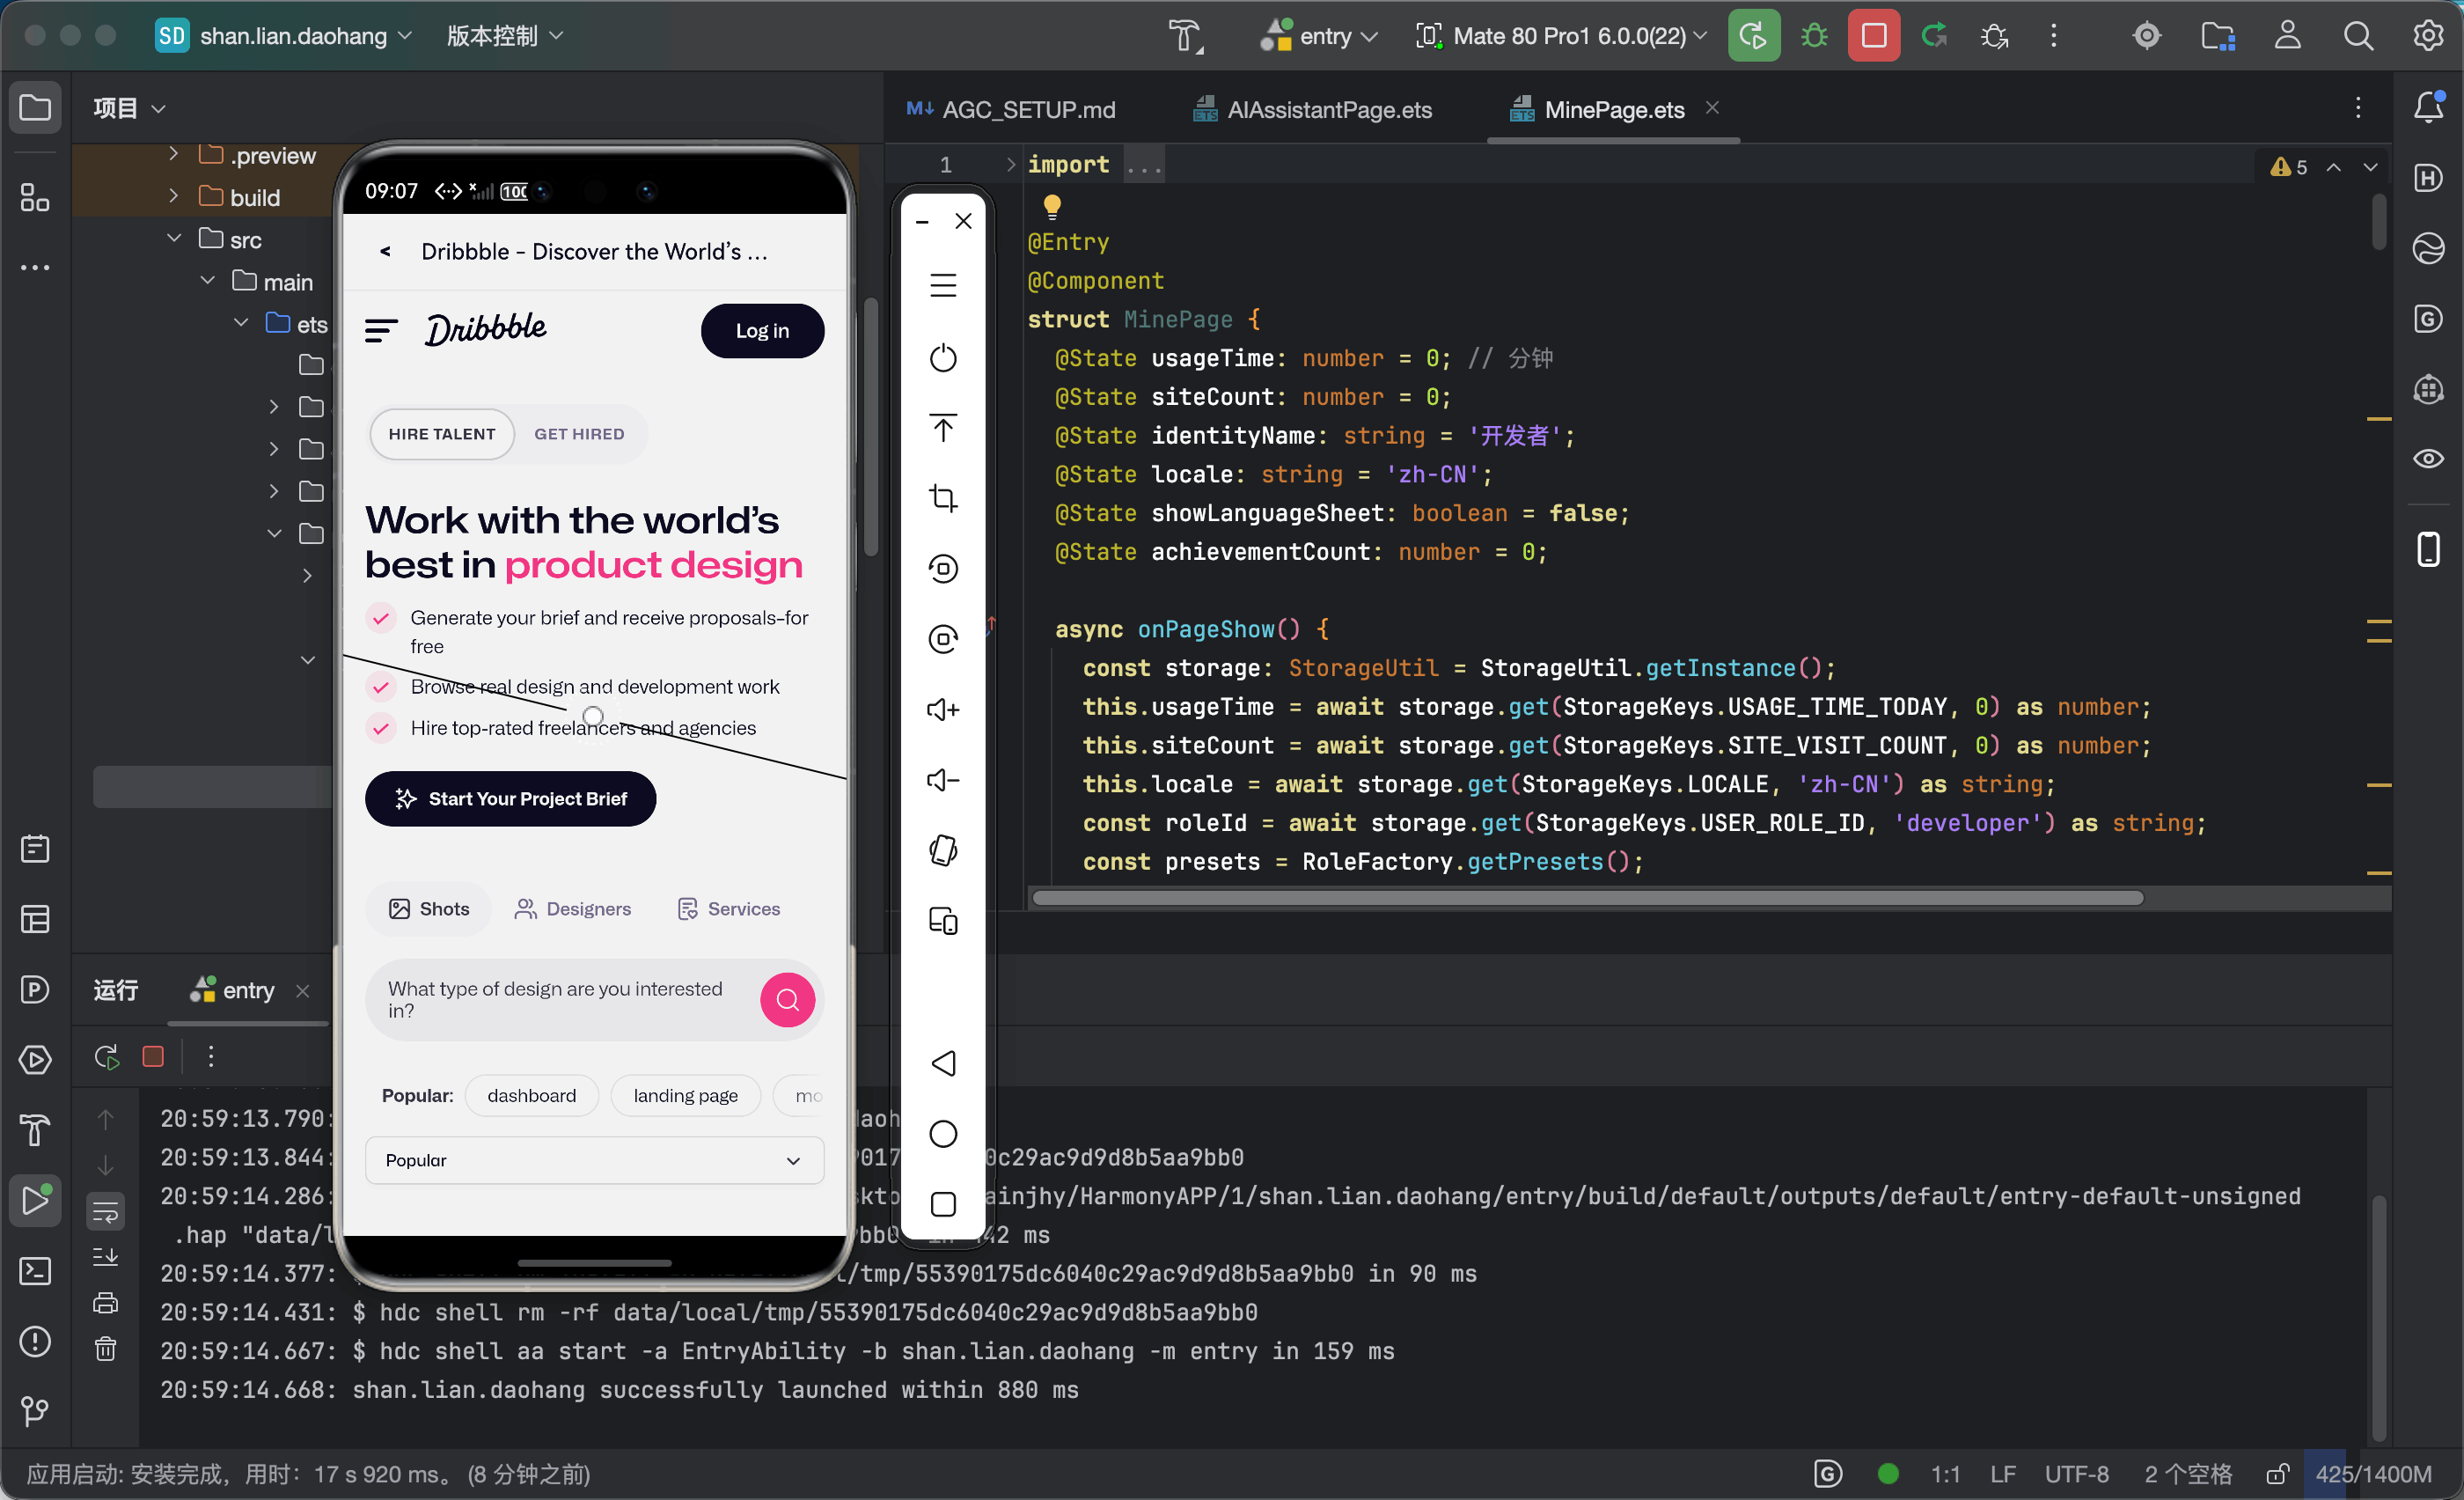Click the editor vertical scrollbar thumb
Image resolution: width=2464 pixels, height=1500 pixels.
point(2378,222)
